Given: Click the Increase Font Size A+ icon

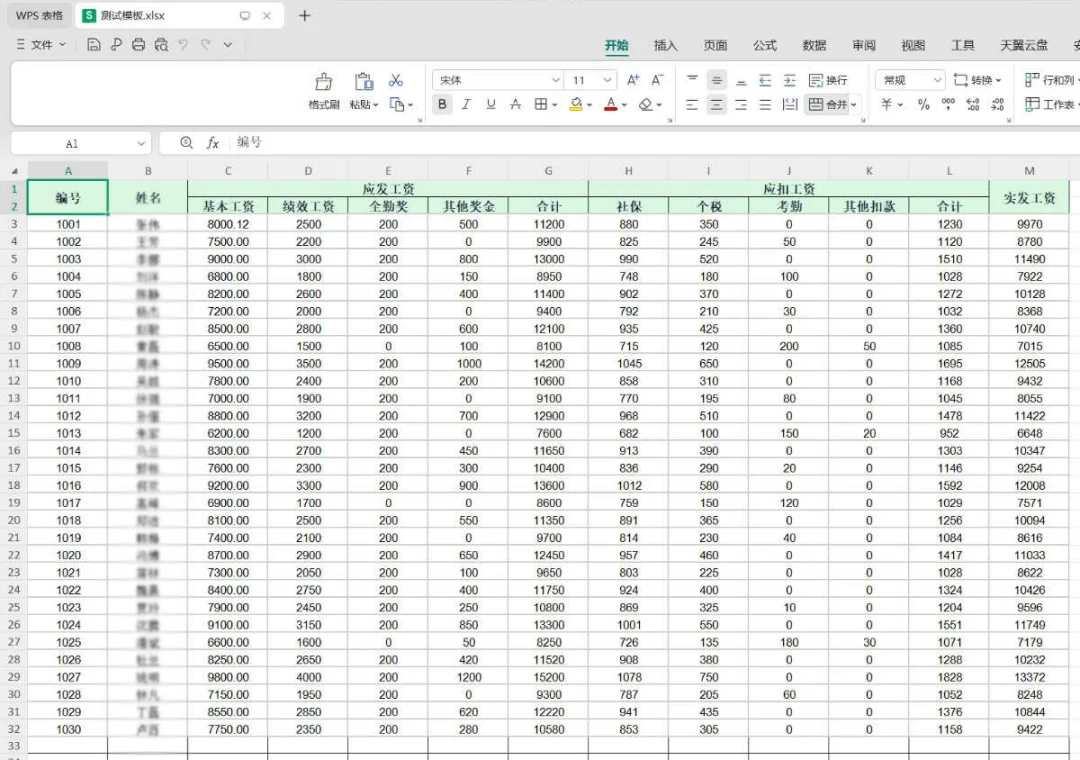Looking at the screenshot, I should tap(633, 80).
